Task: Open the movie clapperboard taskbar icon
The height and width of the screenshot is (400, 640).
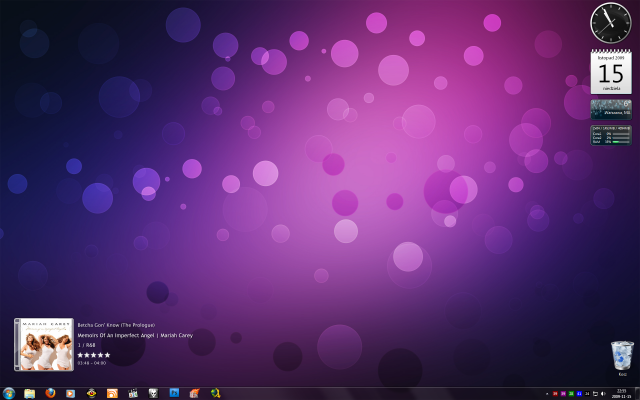Action: click(133, 393)
